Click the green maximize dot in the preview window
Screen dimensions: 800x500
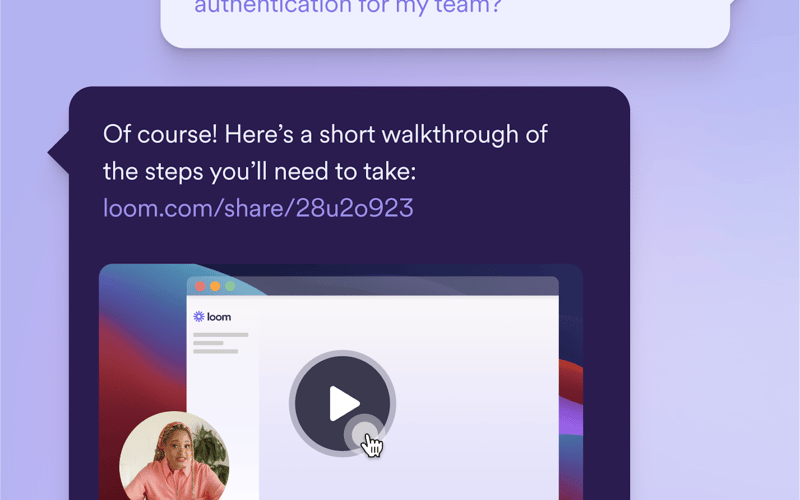tap(230, 286)
